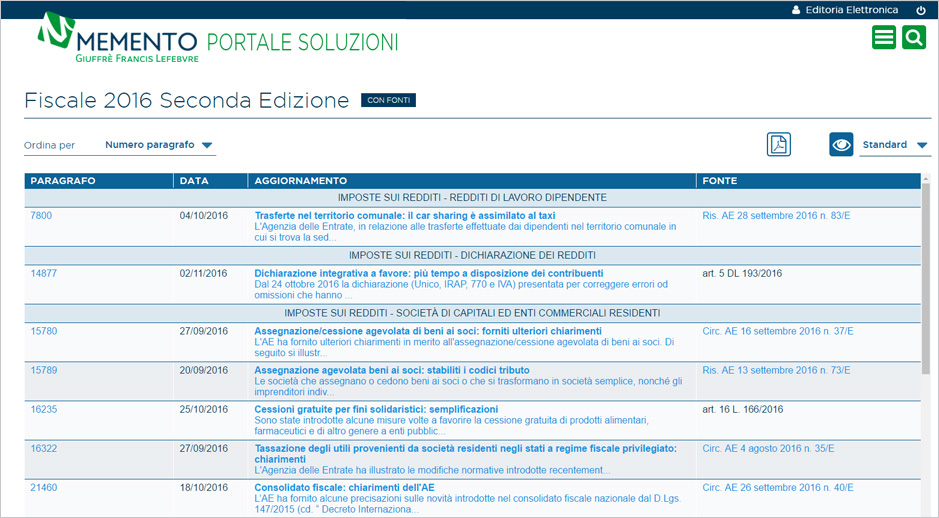The height and width of the screenshot is (518, 939).
Task: Click the Fiscale 2016 Seconda Edizione title
Action: pos(186,100)
